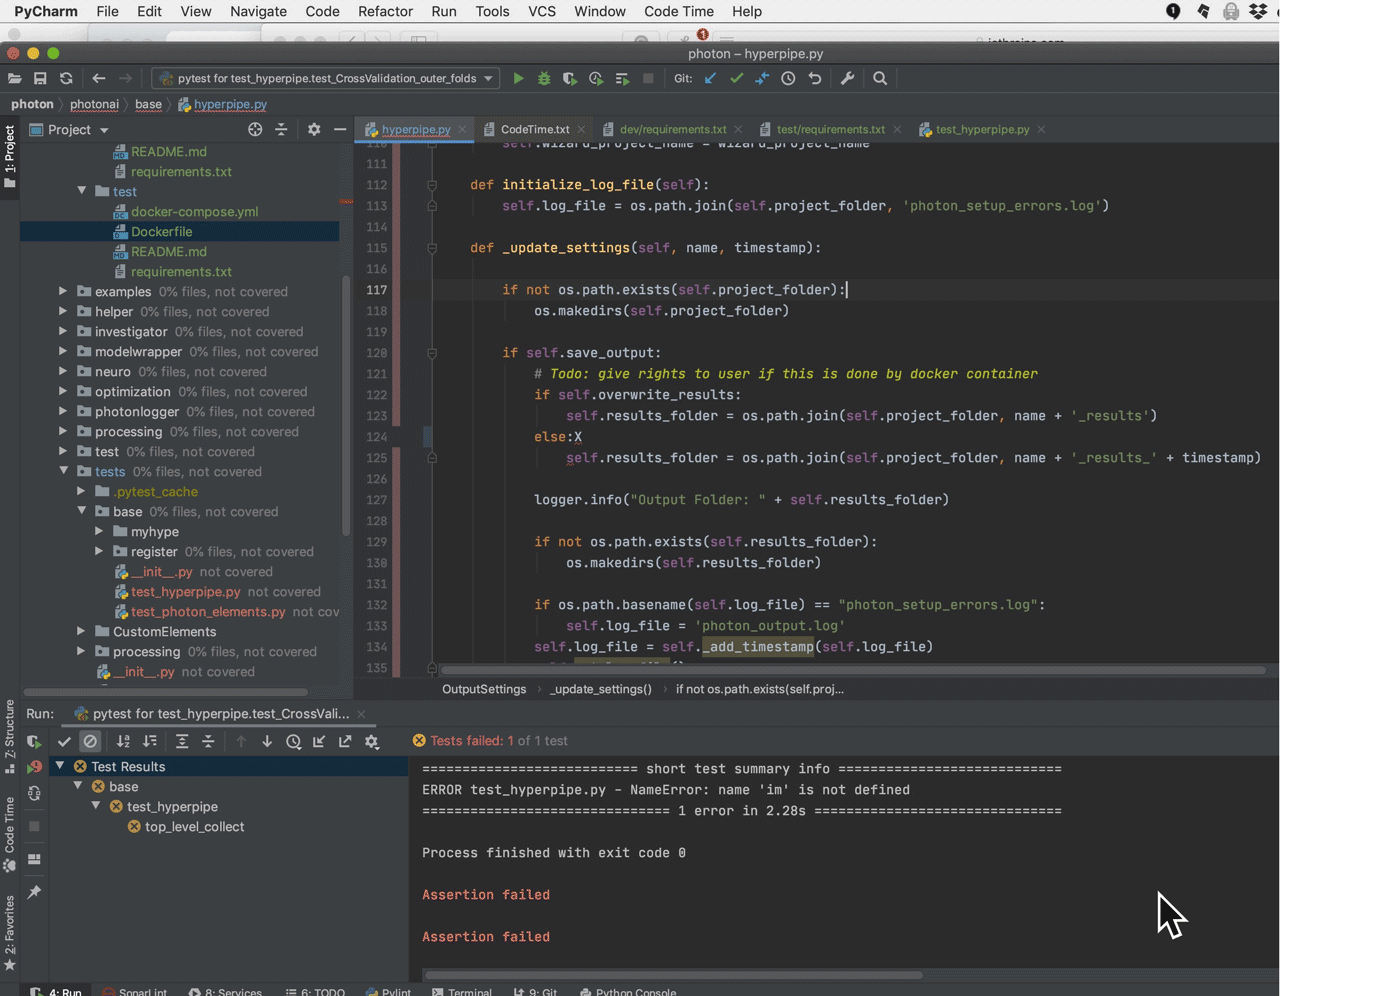Screen dimensions: 1396x996
Task: Commit changes using the Git green checkmark
Action: click(x=736, y=78)
